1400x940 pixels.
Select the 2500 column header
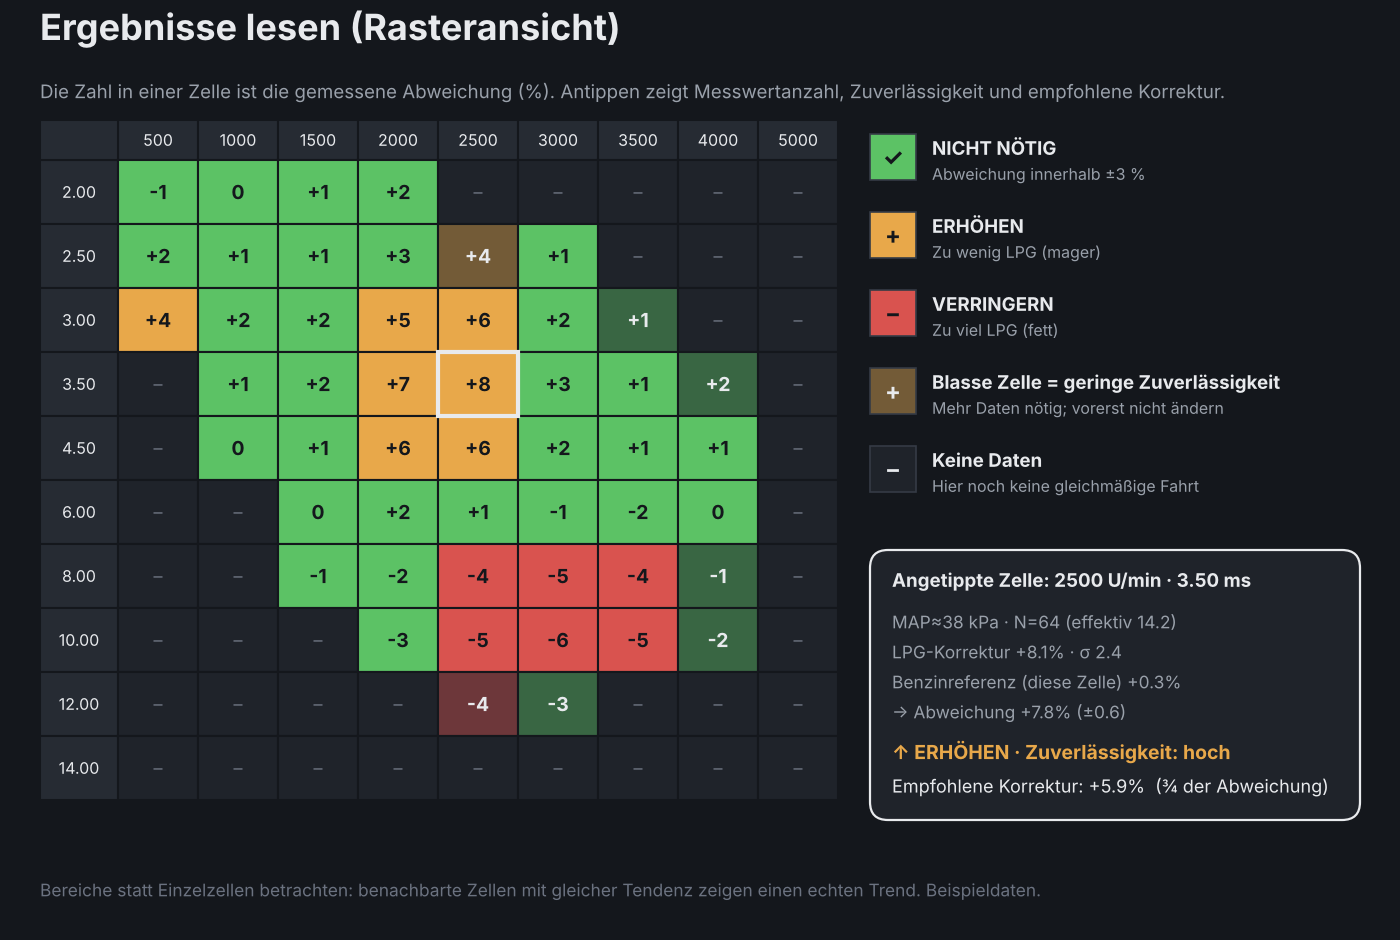pos(478,140)
